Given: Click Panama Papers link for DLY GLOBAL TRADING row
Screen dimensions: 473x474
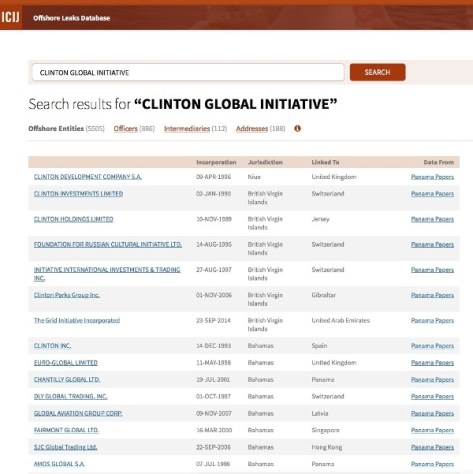Looking at the screenshot, I should tap(432, 396).
